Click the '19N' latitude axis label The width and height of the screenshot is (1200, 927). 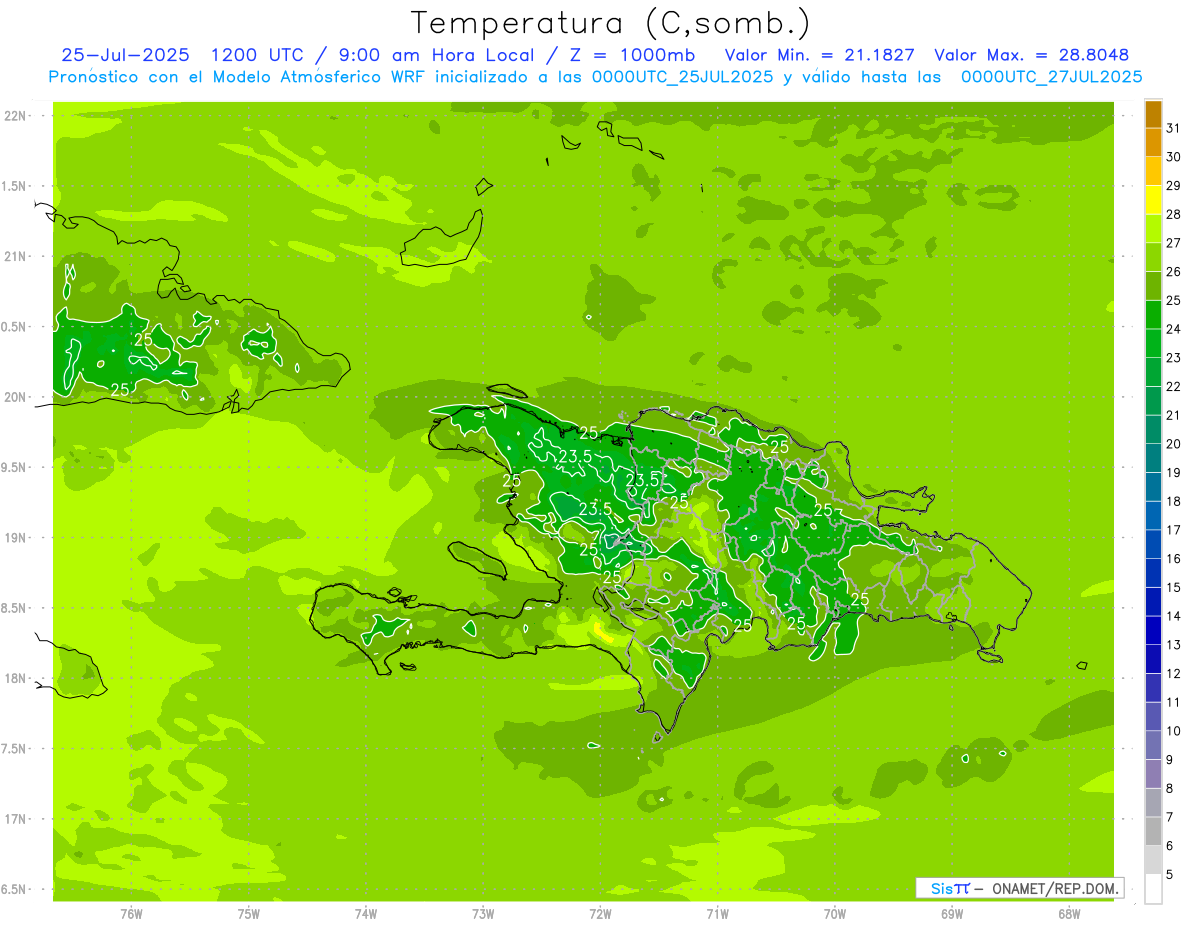click(16, 538)
